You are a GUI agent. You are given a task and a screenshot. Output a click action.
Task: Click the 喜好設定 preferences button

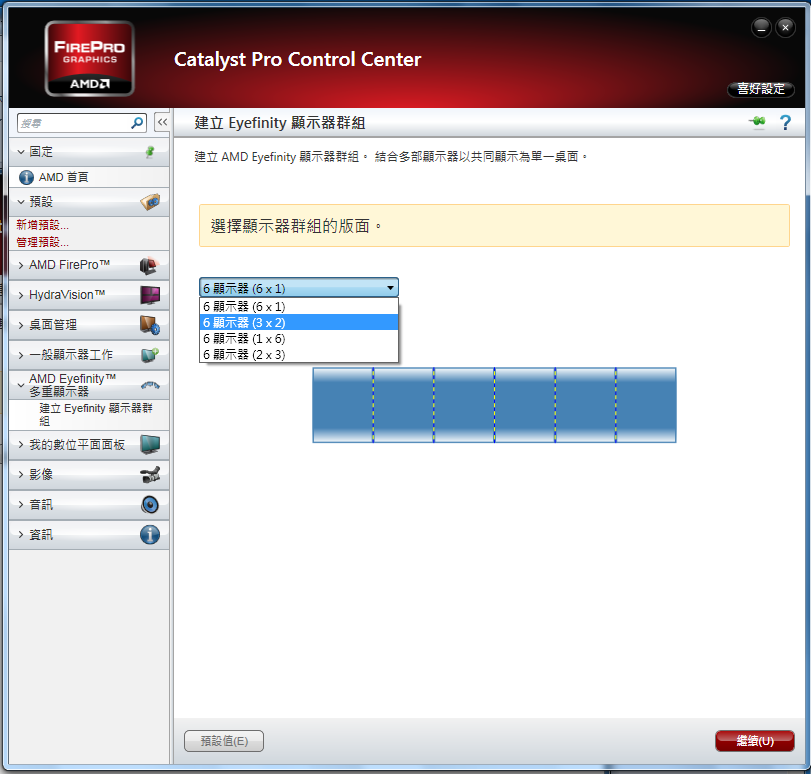point(760,89)
